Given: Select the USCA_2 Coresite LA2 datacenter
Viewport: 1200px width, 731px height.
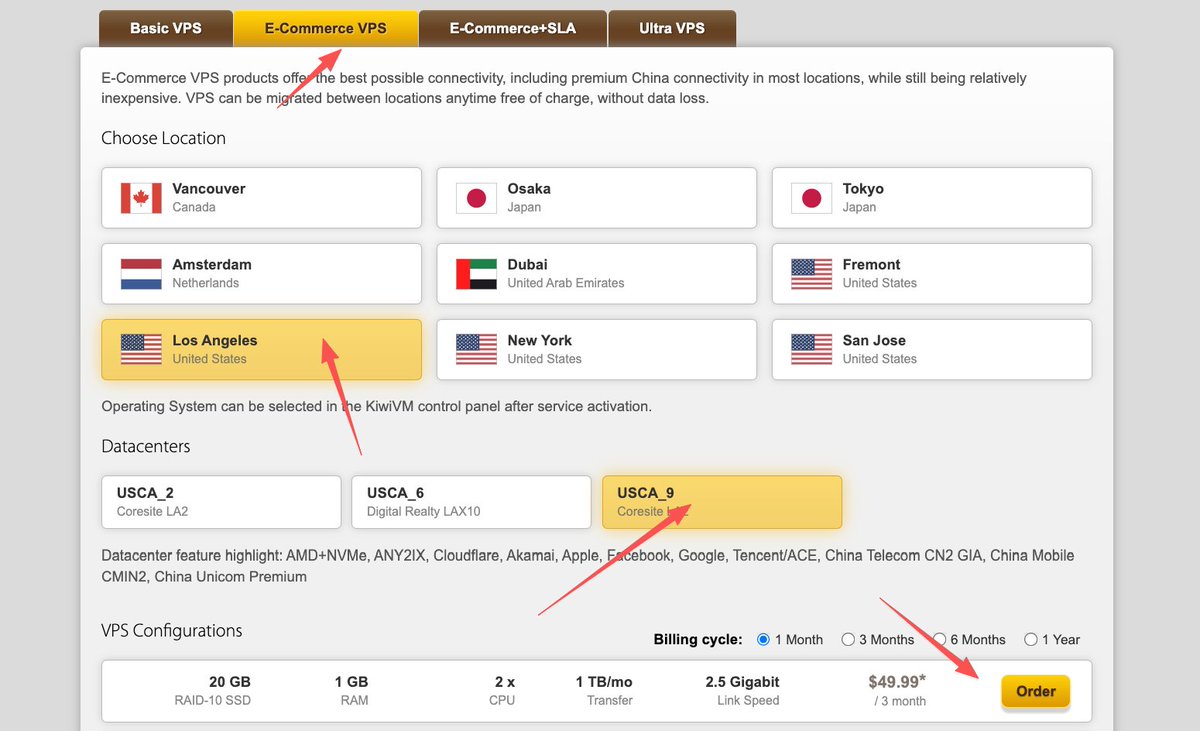Looking at the screenshot, I should (221, 502).
